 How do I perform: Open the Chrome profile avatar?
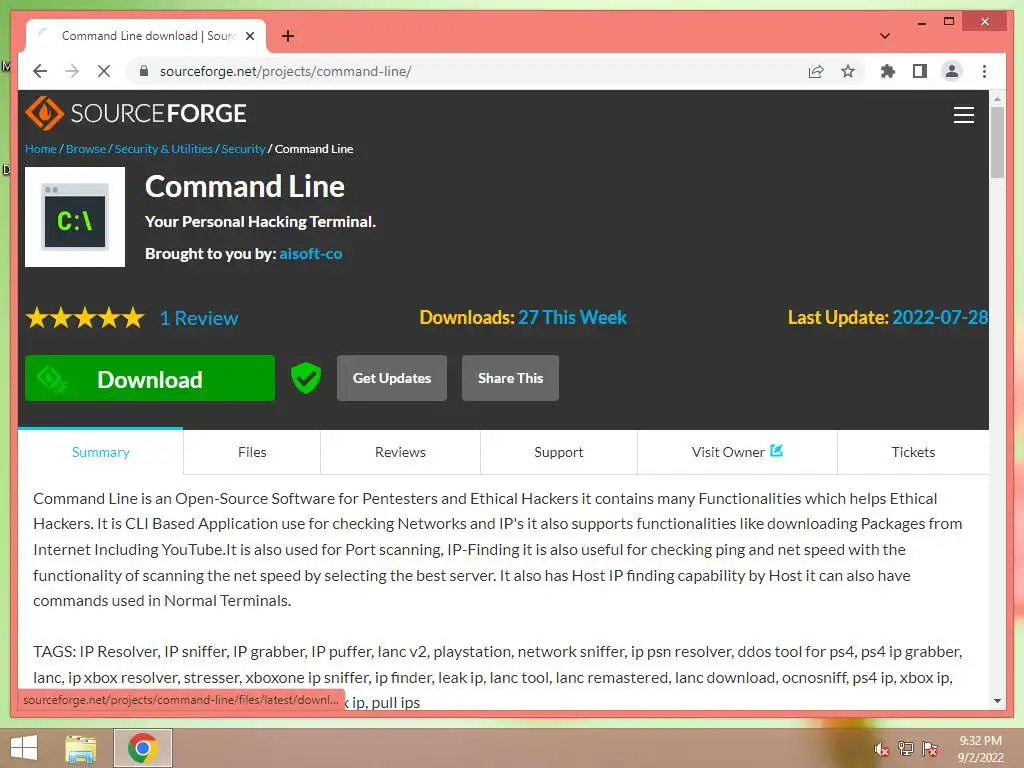click(952, 71)
